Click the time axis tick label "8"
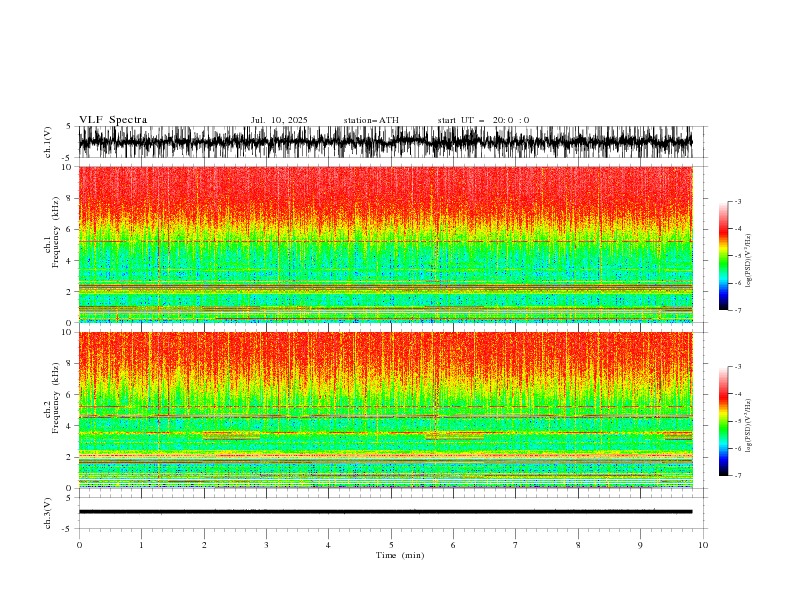The width and height of the screenshot is (792, 612). (578, 545)
